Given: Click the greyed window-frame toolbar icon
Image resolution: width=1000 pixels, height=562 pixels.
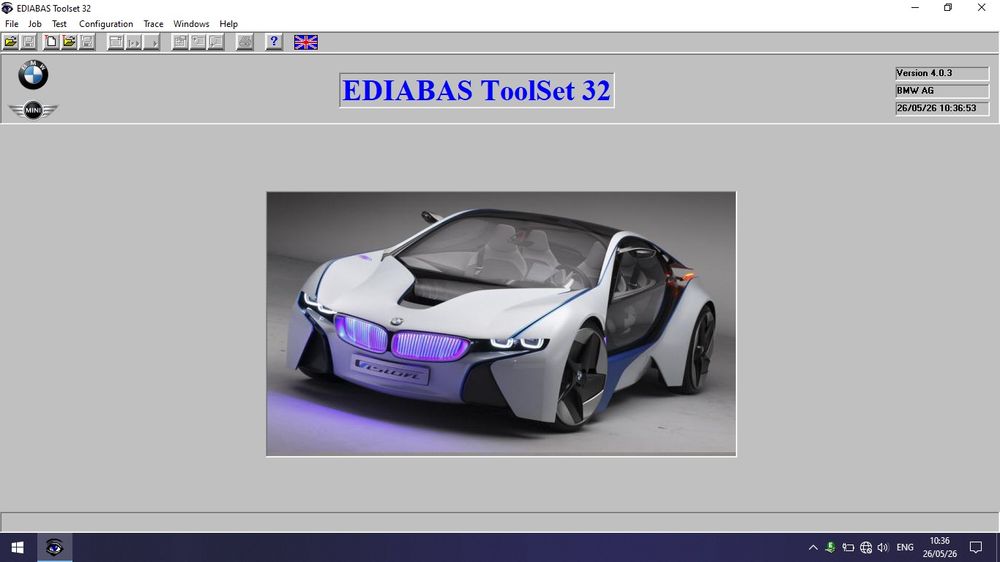Looking at the screenshot, I should point(115,42).
